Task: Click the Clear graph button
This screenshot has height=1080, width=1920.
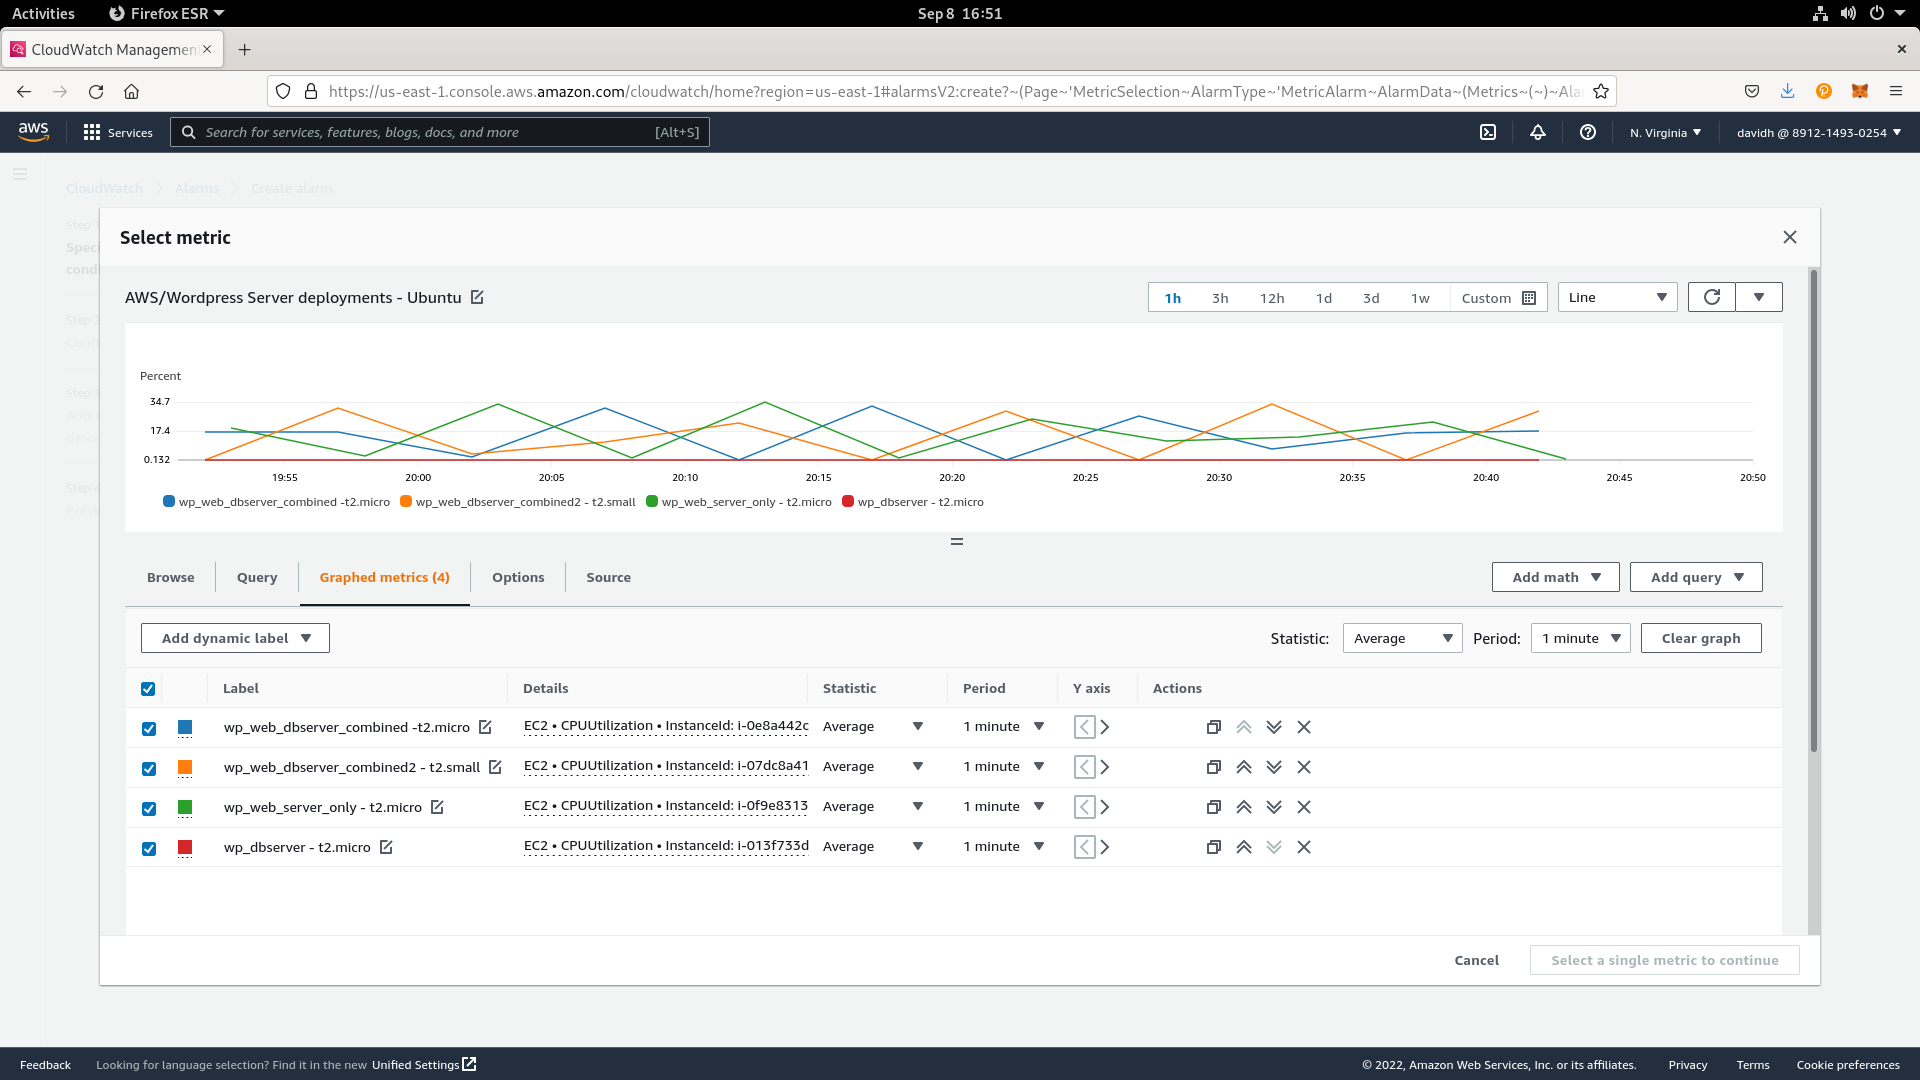Action: pos(1700,638)
